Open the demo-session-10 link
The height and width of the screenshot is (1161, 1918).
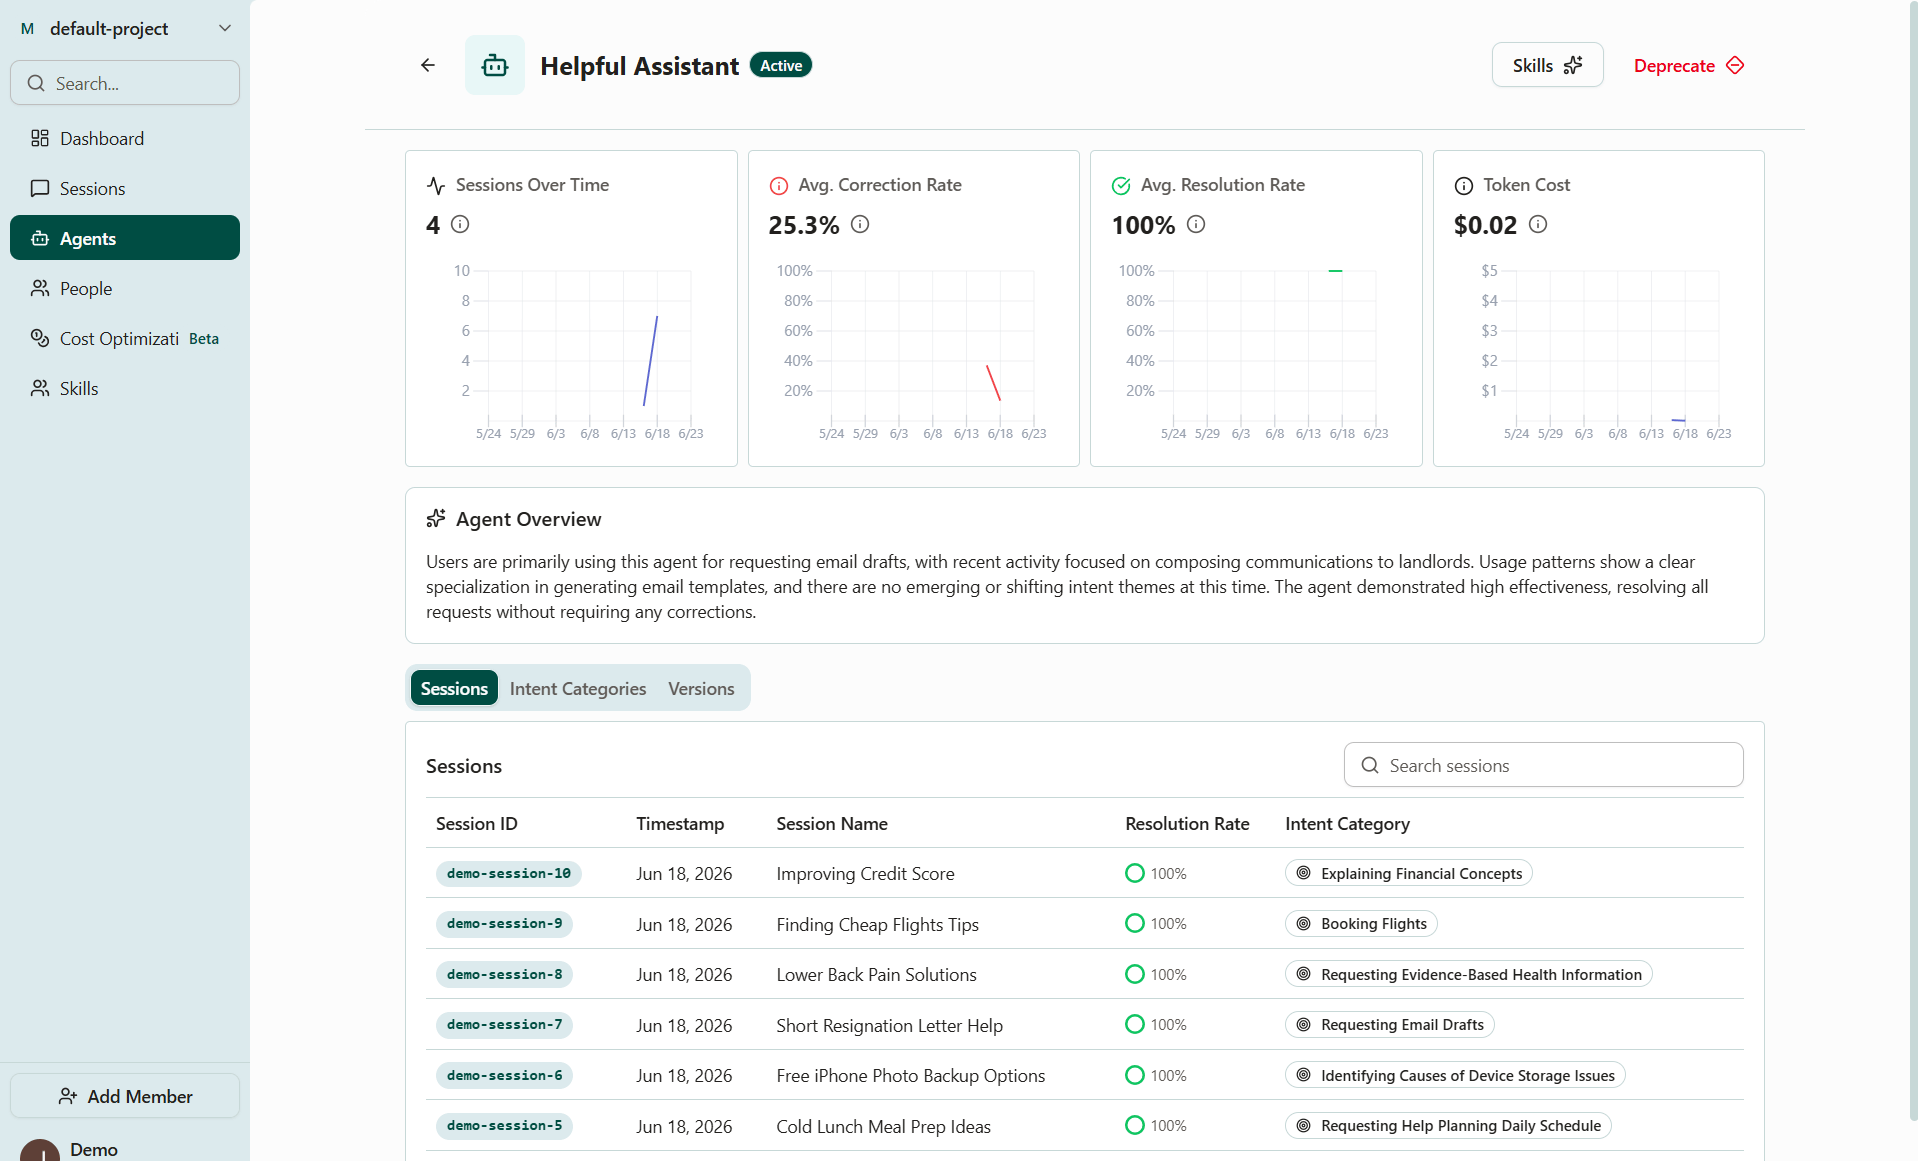click(508, 873)
